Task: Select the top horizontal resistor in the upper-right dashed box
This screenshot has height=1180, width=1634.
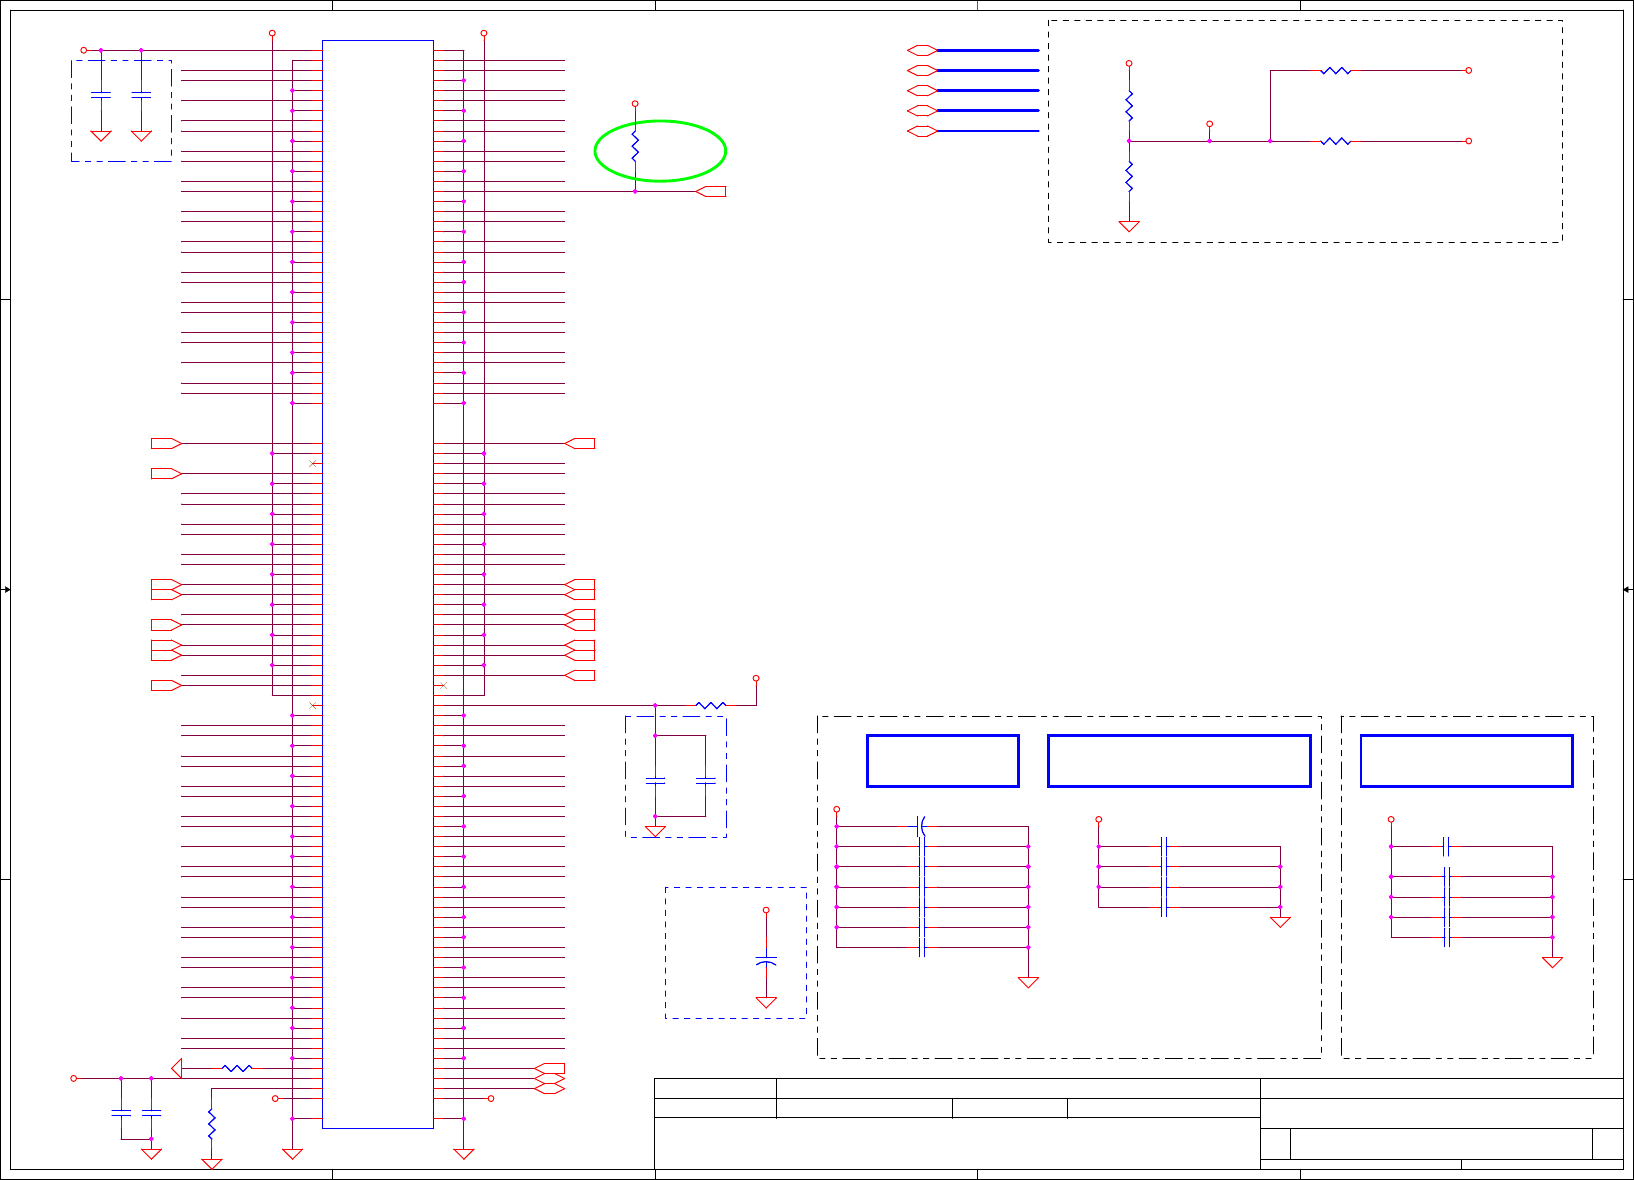Action: tap(1336, 71)
